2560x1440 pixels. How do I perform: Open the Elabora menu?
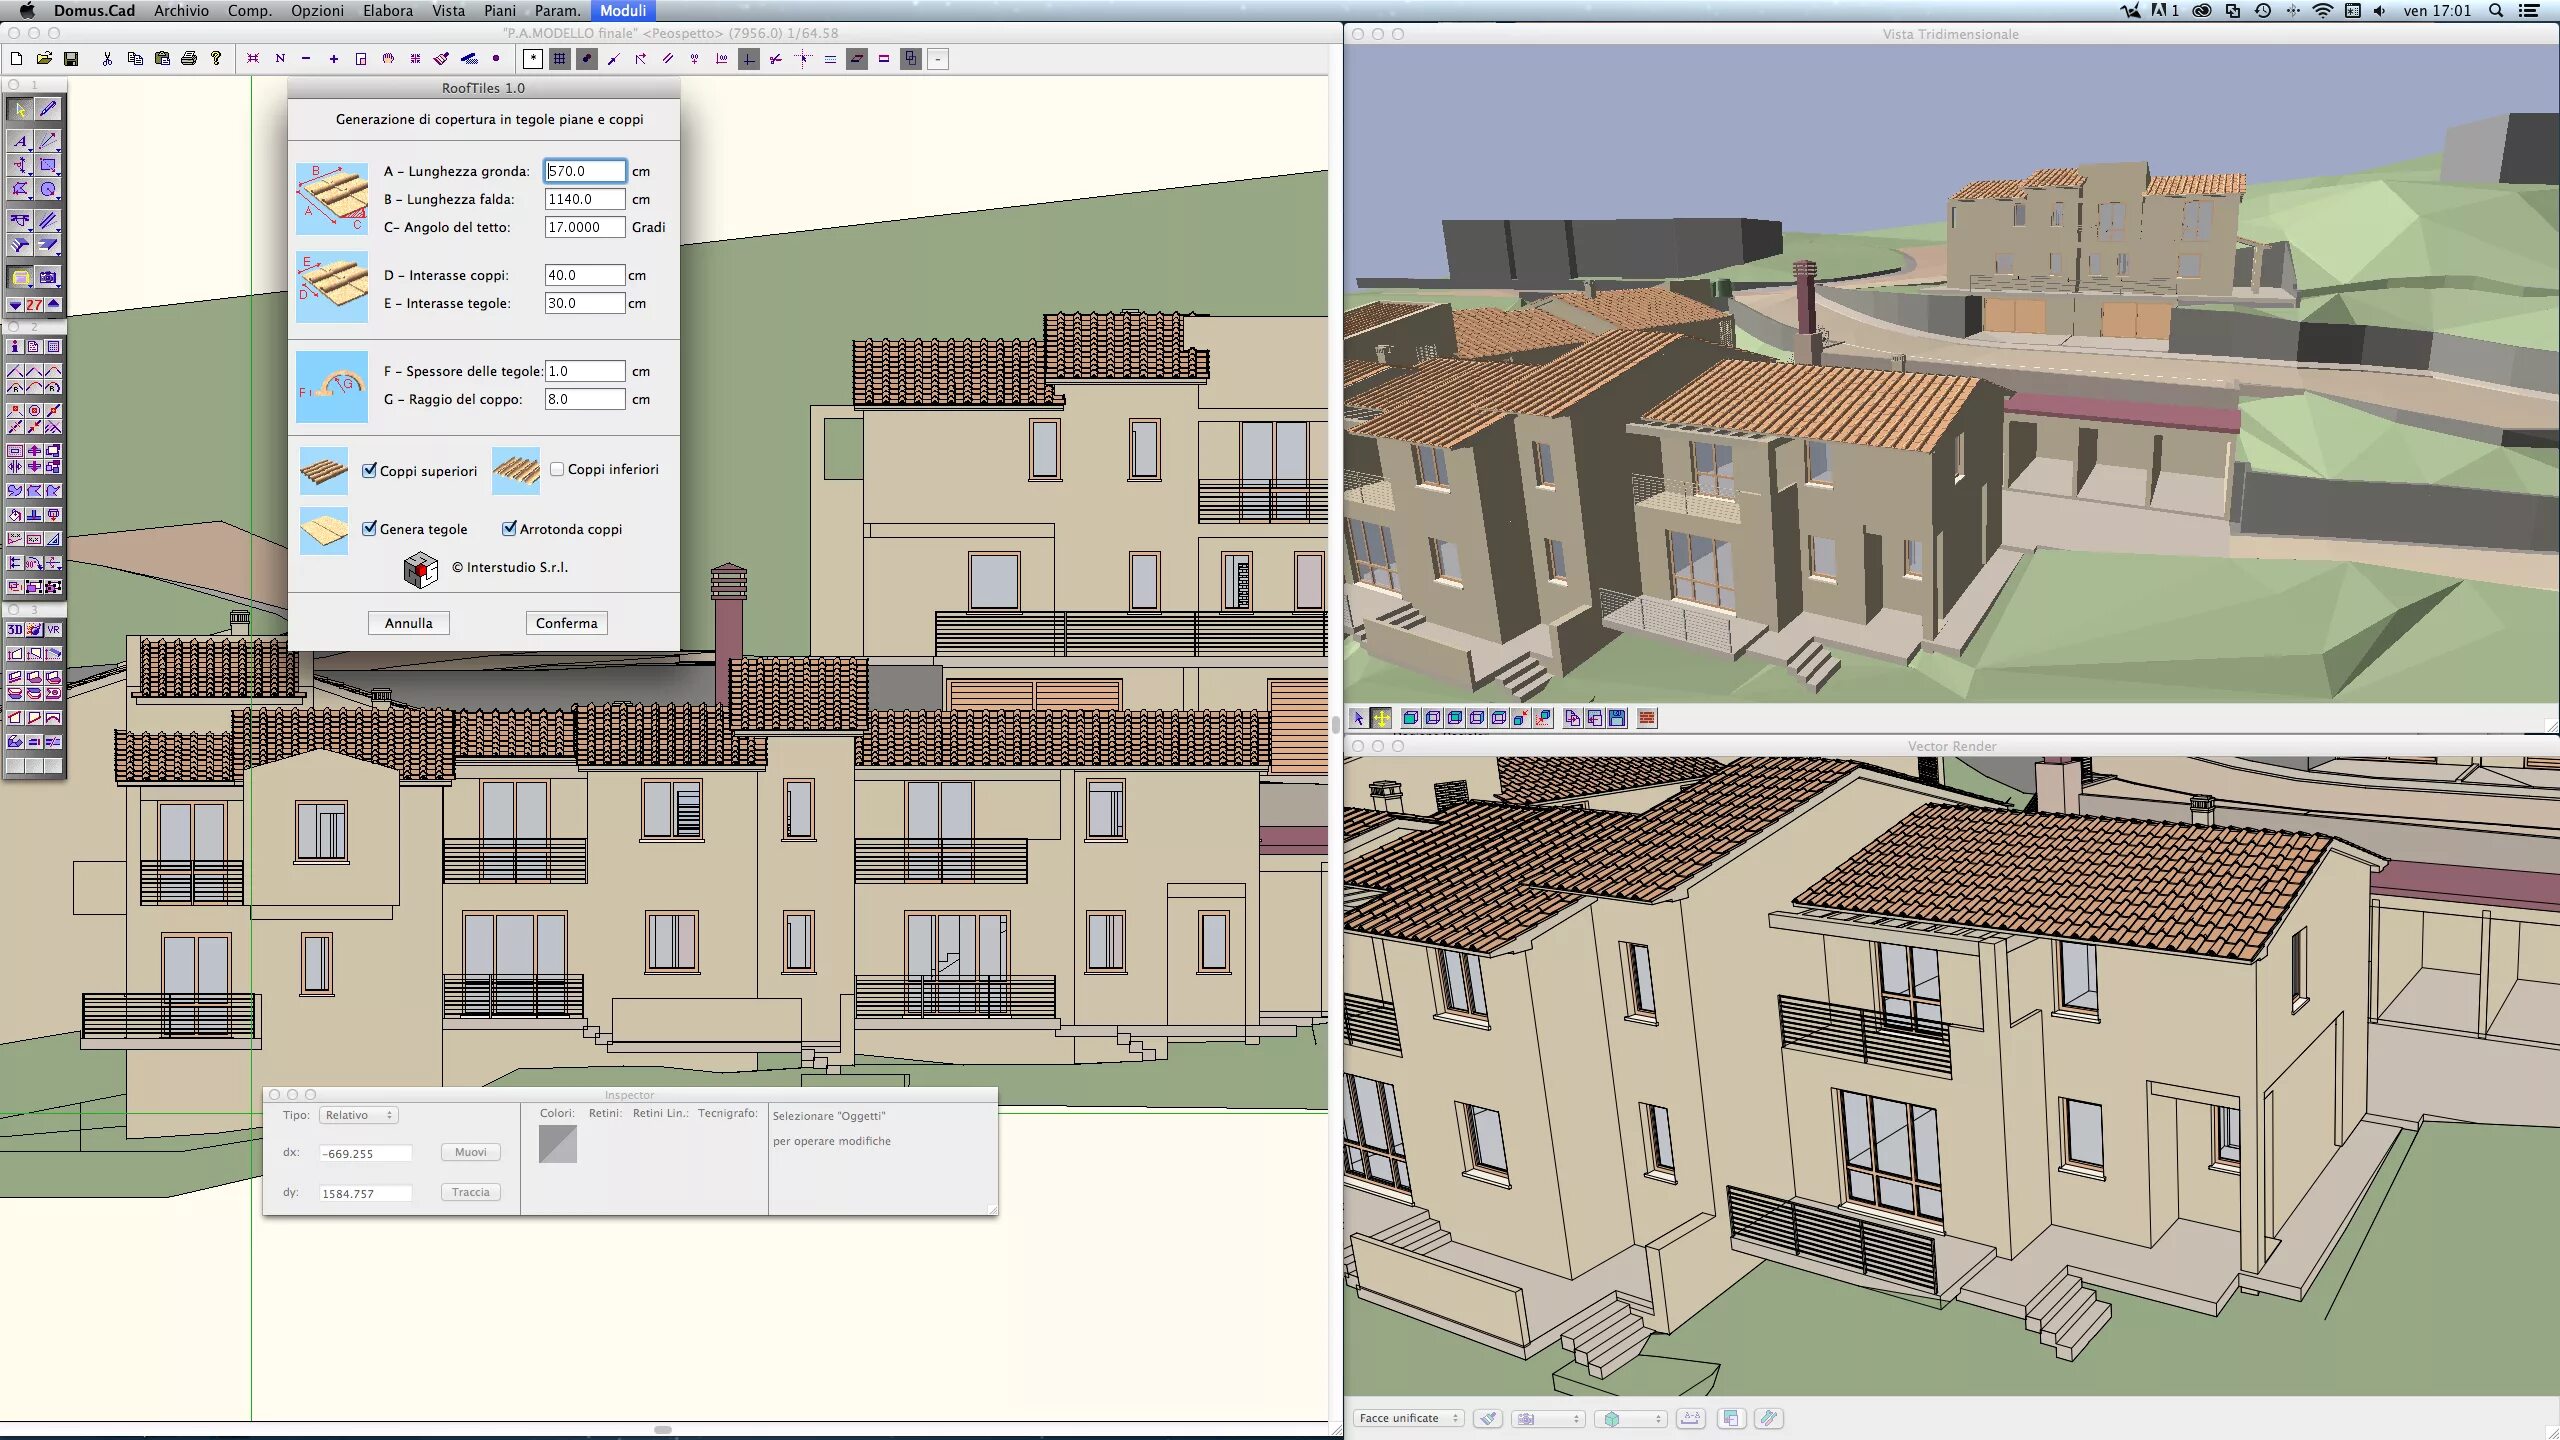[x=387, y=10]
